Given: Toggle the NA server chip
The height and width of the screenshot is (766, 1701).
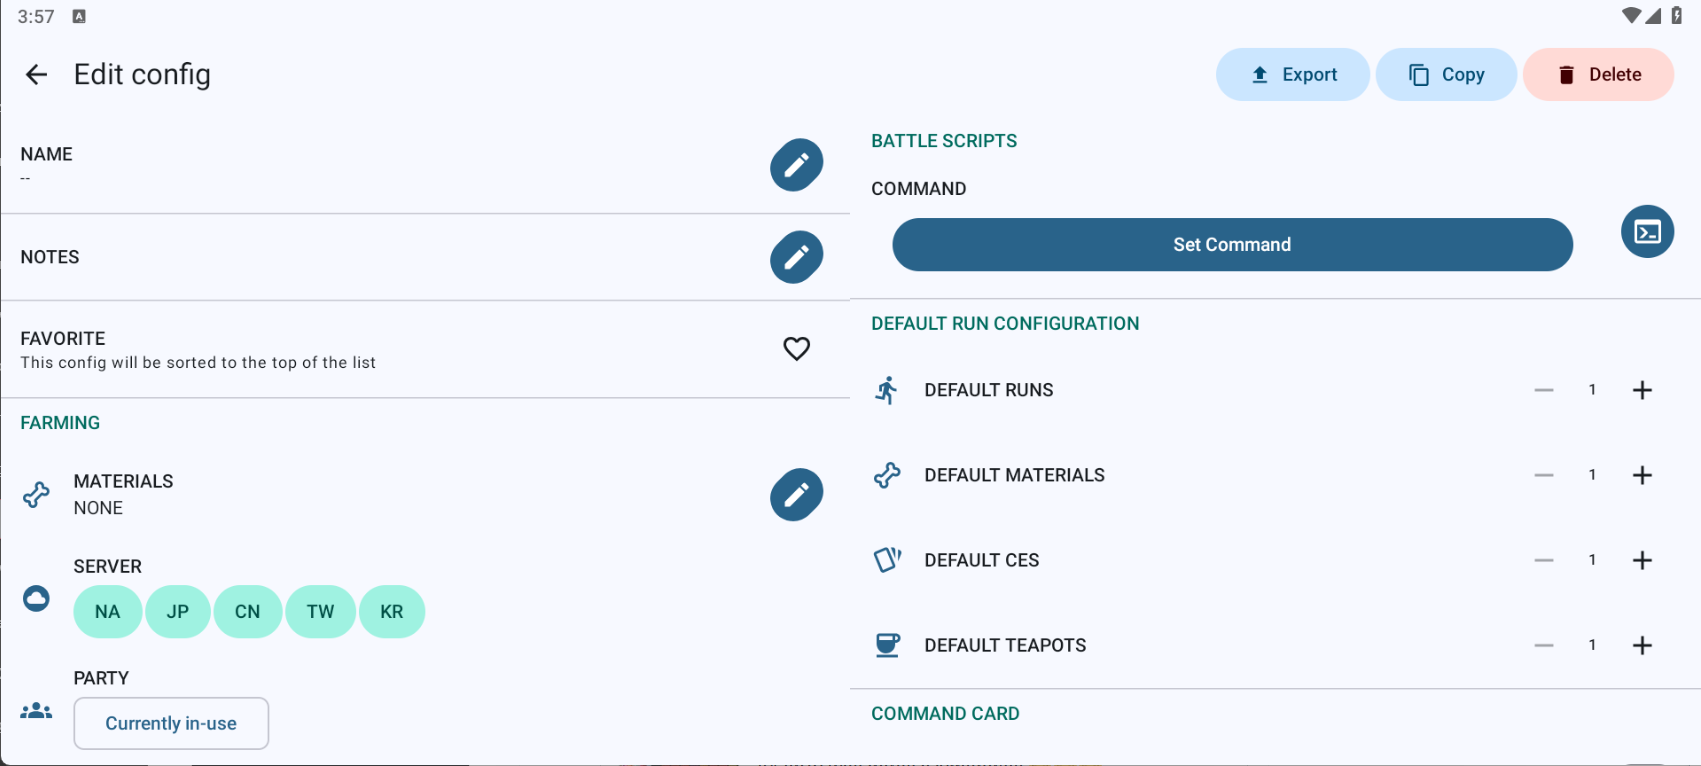Looking at the screenshot, I should pos(107,612).
